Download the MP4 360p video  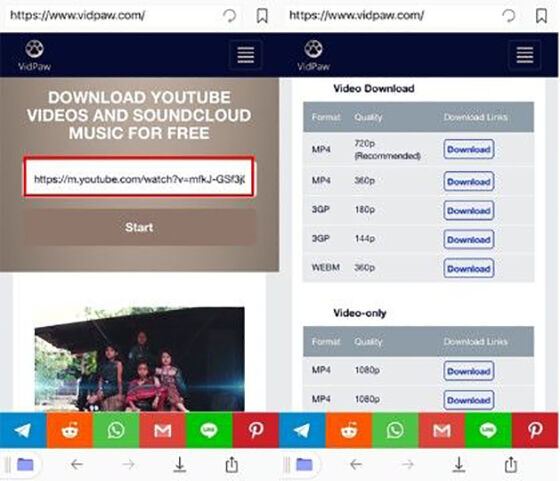click(469, 181)
